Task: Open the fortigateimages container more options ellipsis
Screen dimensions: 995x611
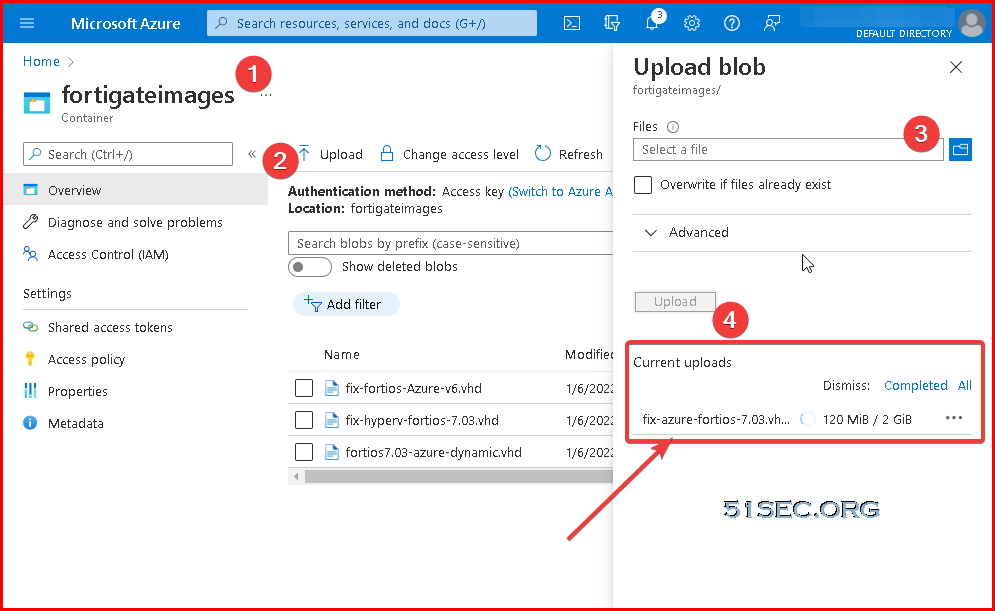Action: point(266,95)
